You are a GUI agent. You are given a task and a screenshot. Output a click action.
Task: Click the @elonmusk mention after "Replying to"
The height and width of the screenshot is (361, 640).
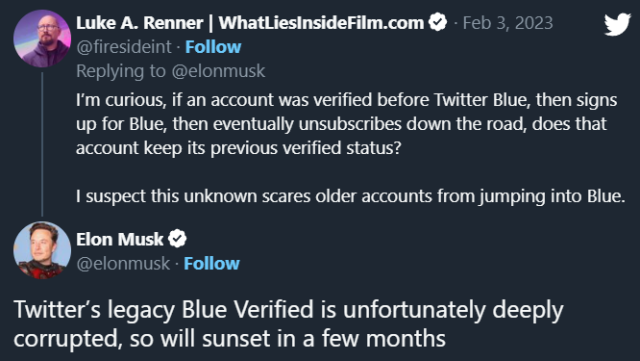[x=218, y=71]
